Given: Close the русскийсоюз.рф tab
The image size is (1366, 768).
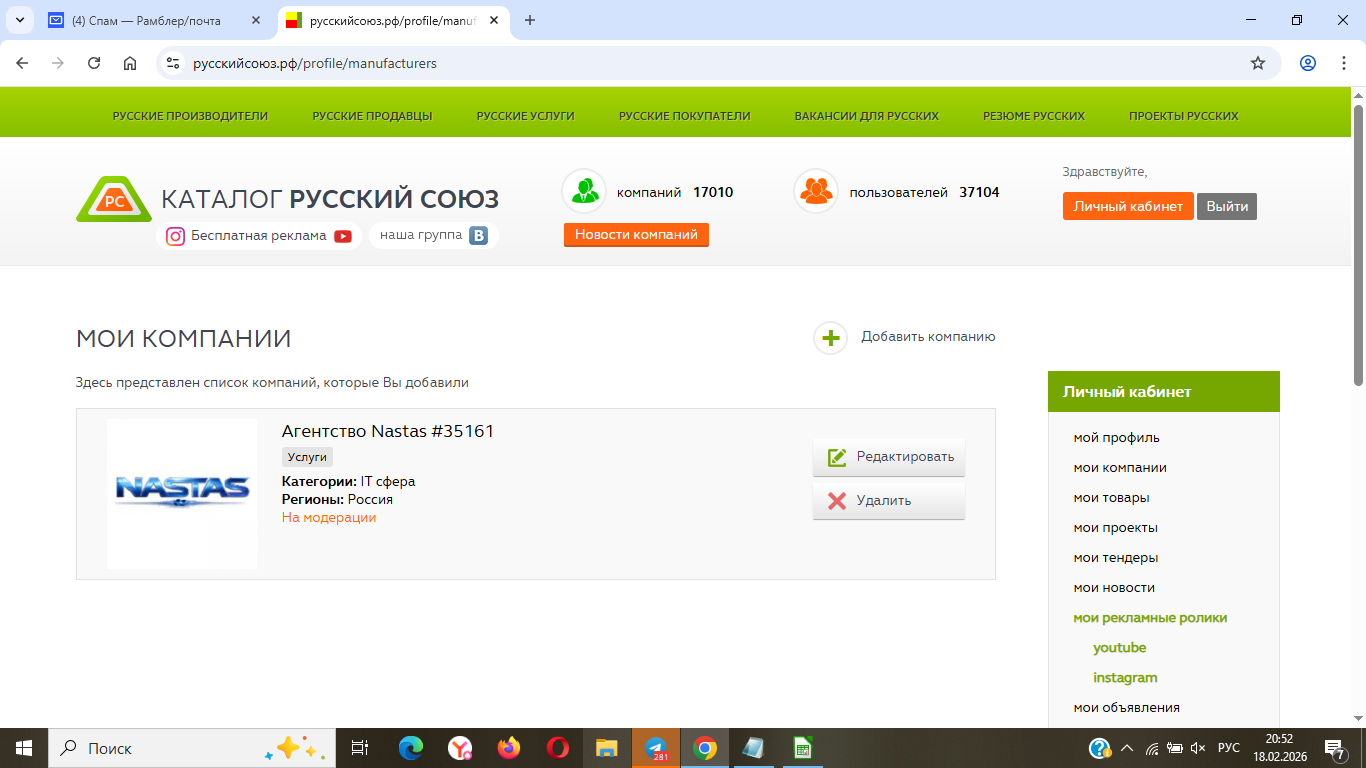Looking at the screenshot, I should [494, 20].
